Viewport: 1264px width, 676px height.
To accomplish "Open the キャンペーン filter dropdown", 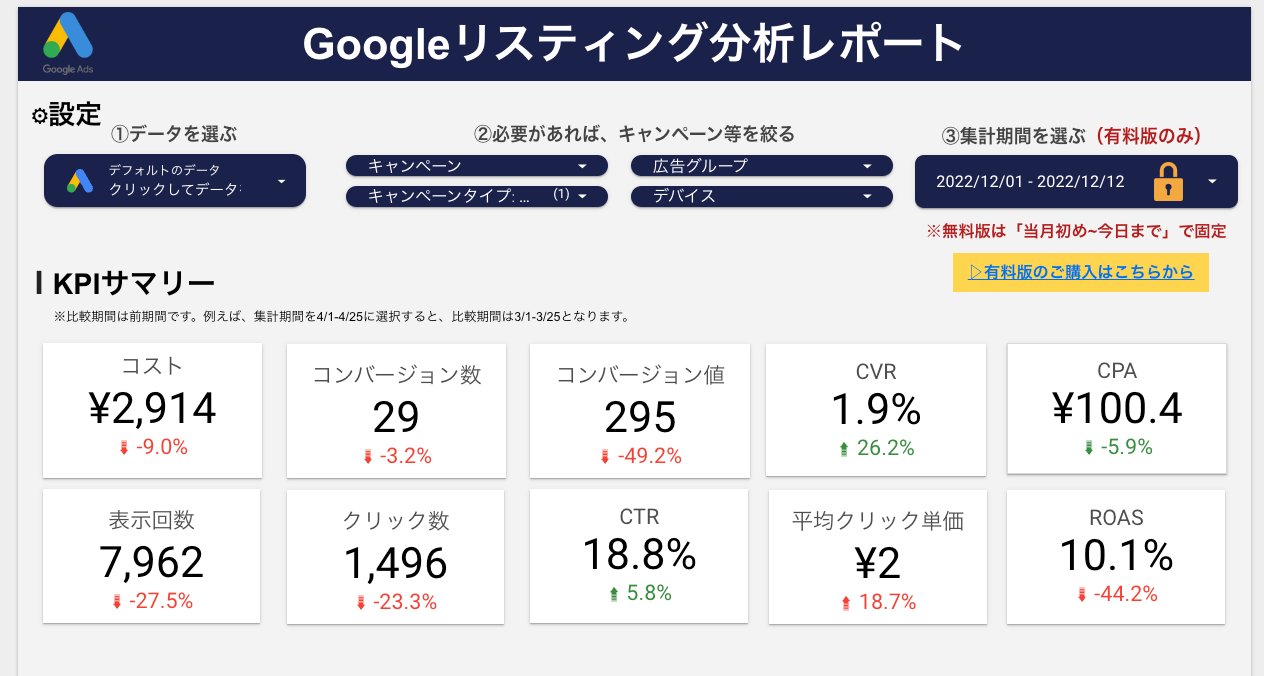I will (x=477, y=166).
